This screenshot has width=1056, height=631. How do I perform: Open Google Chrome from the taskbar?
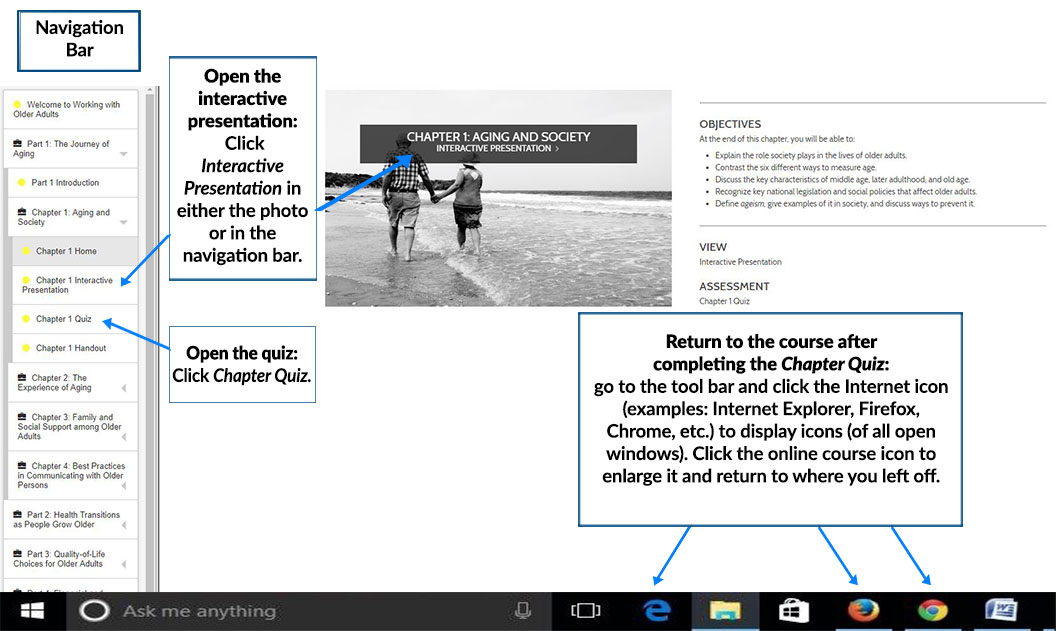pyautogui.click(x=932, y=611)
